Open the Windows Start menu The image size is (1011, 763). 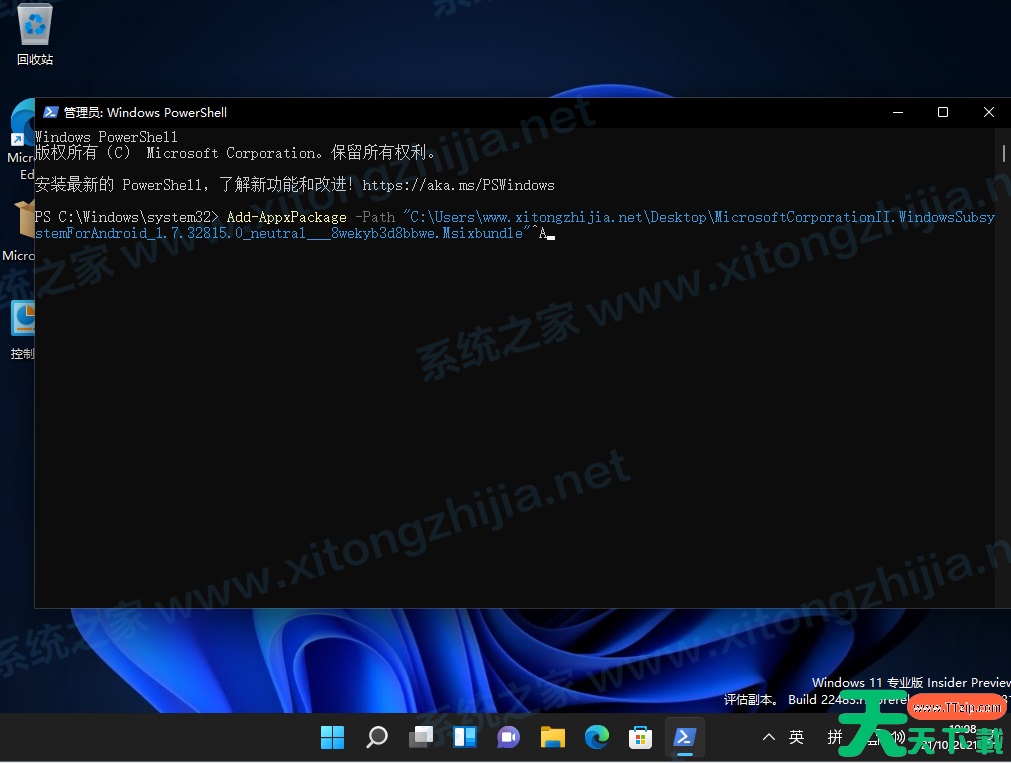(x=332, y=737)
